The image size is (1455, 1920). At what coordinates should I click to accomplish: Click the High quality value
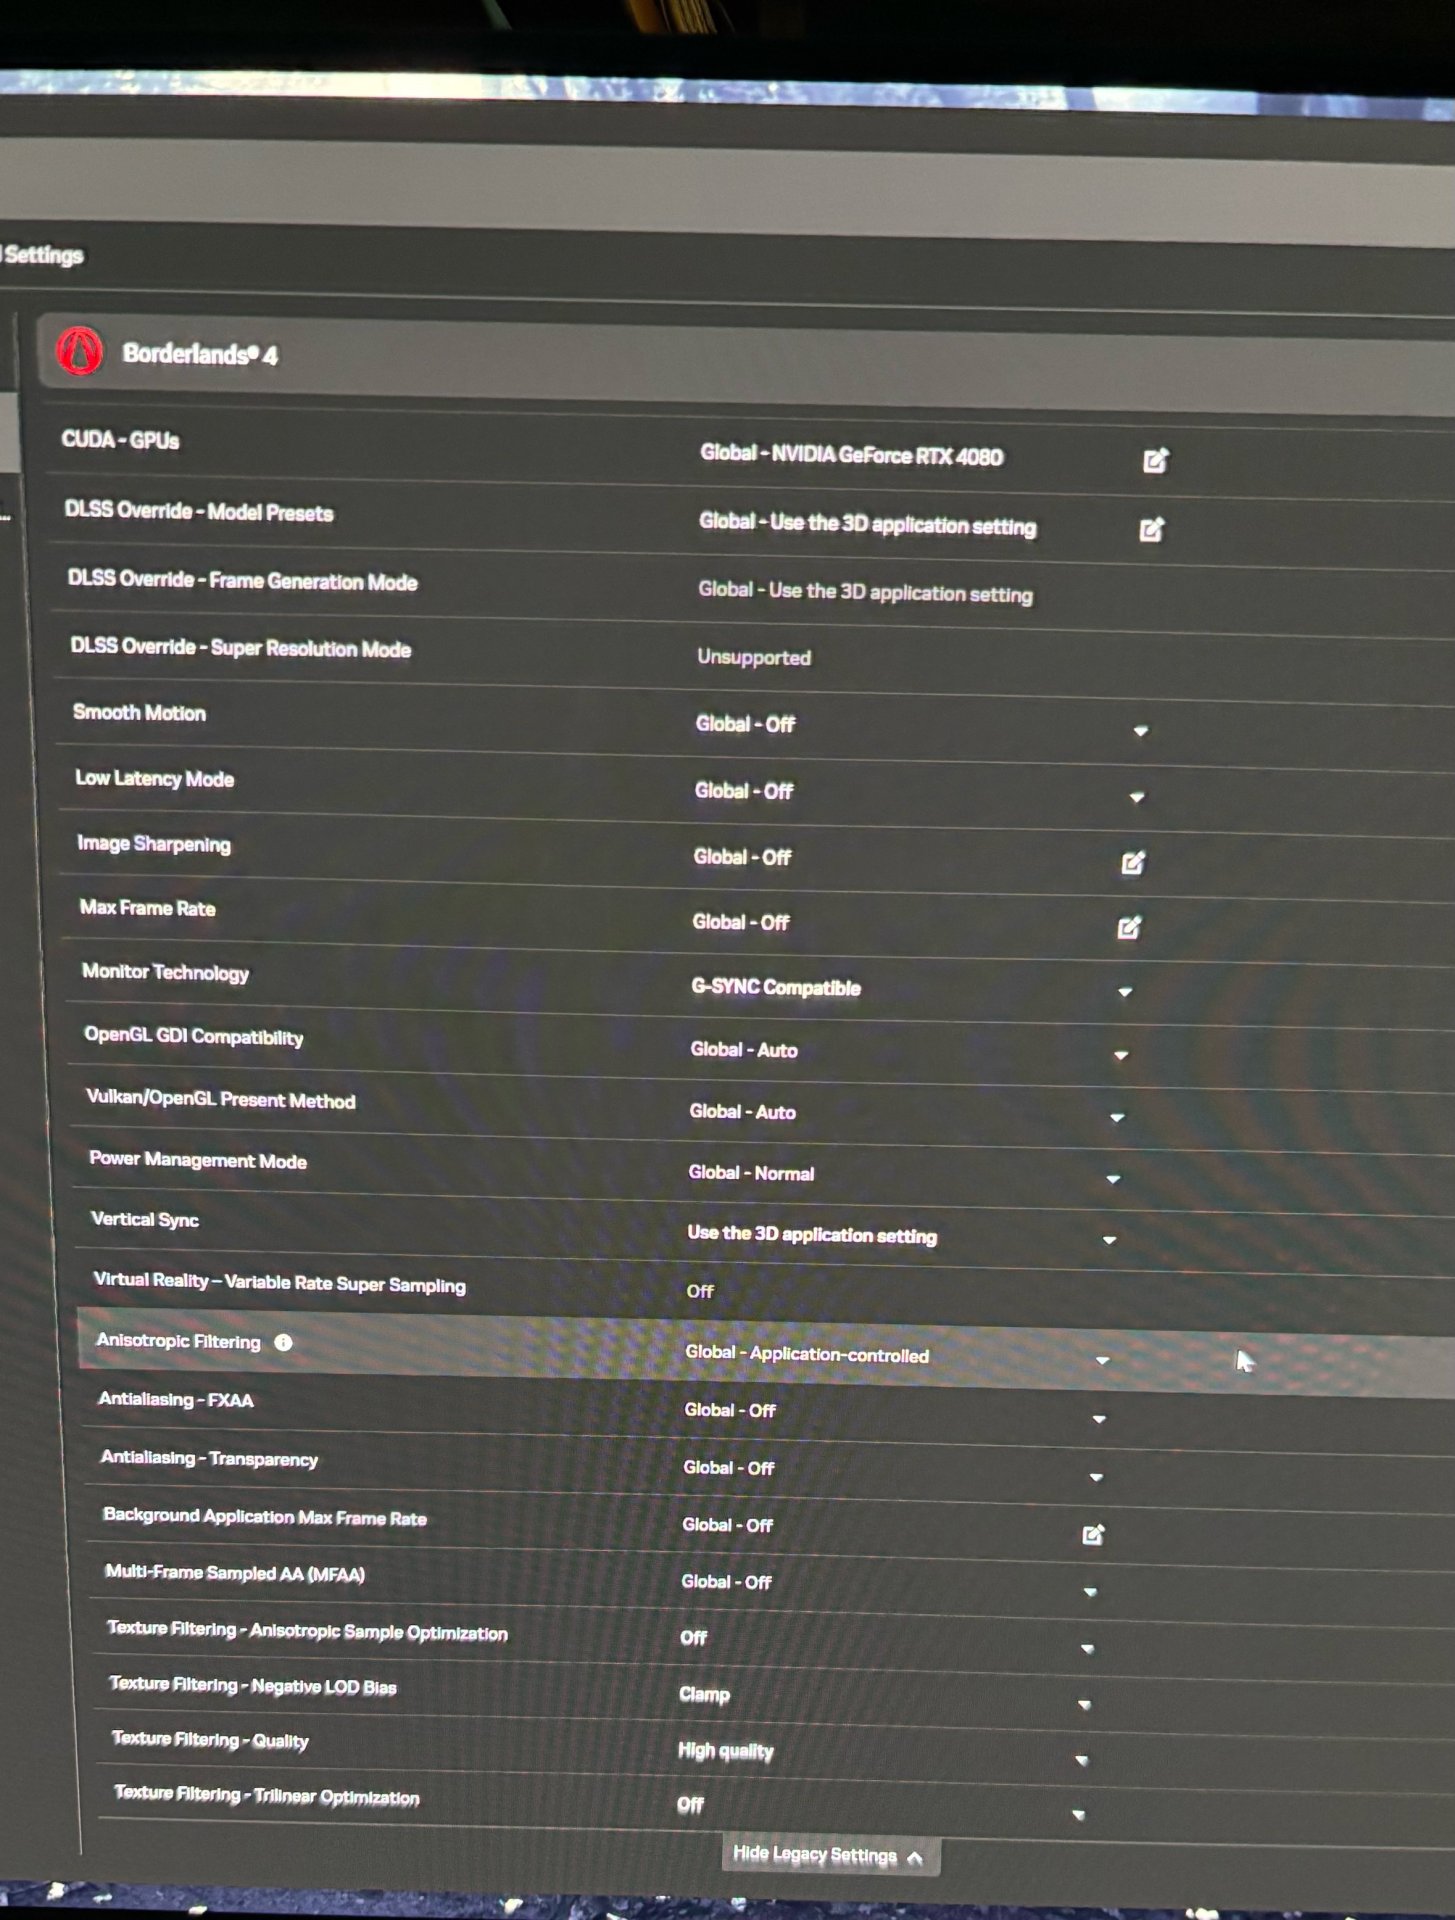point(726,1750)
